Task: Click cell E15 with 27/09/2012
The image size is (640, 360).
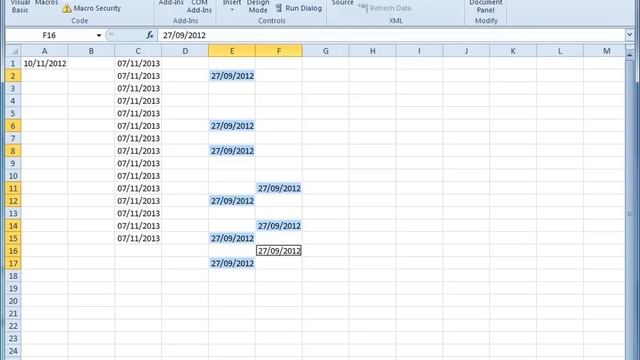Action: pos(232,238)
